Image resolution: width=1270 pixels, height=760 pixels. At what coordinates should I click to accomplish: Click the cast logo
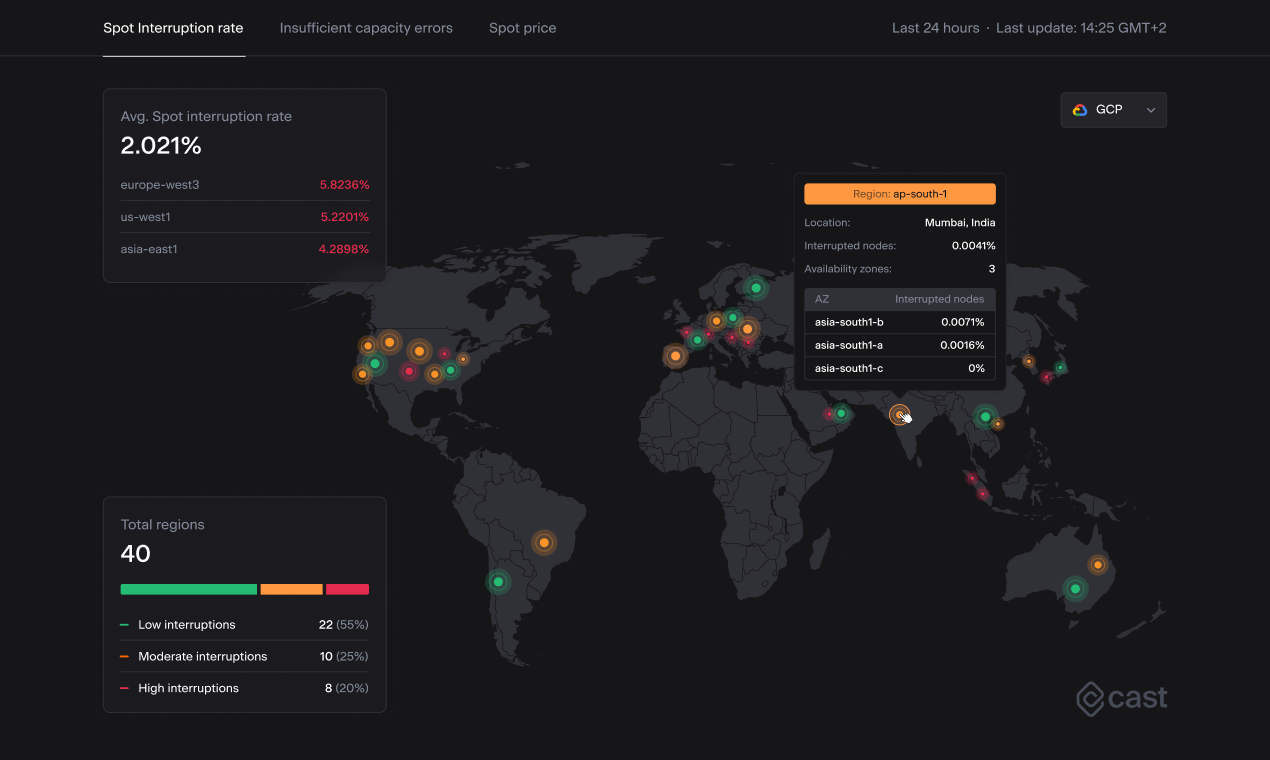[1121, 698]
